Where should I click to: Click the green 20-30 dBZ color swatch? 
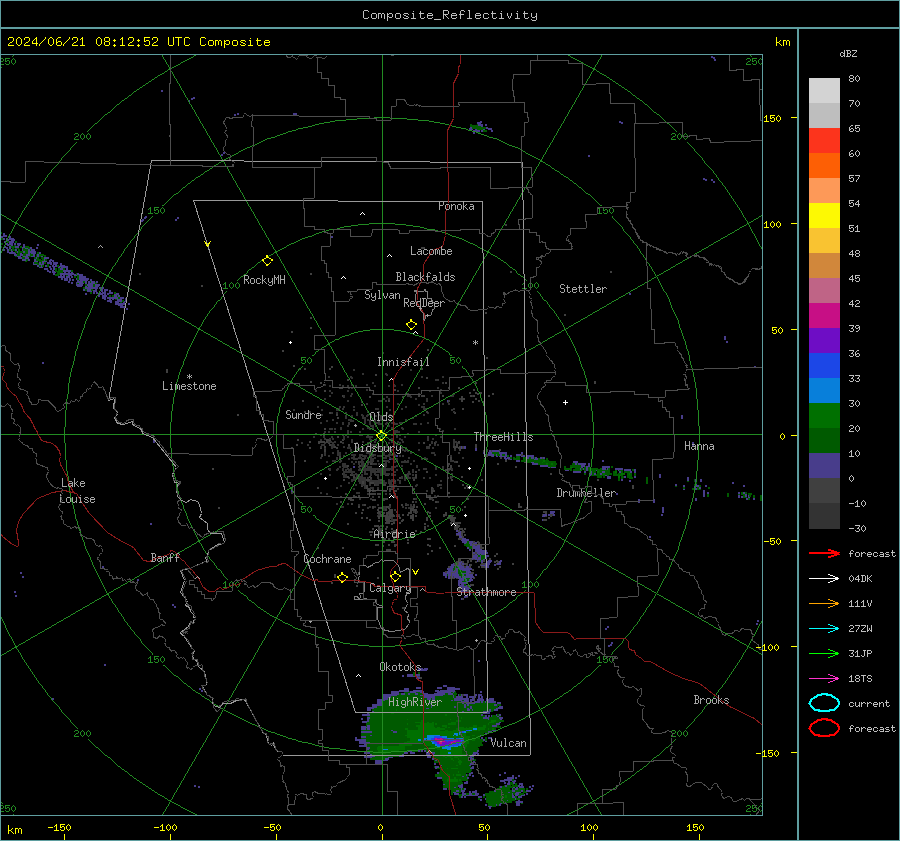824,416
